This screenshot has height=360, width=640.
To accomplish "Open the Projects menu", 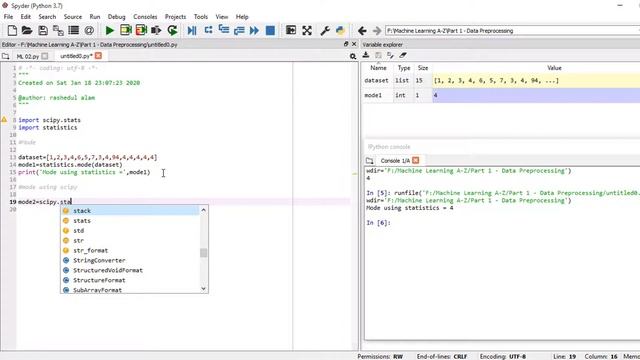I will [176, 17].
